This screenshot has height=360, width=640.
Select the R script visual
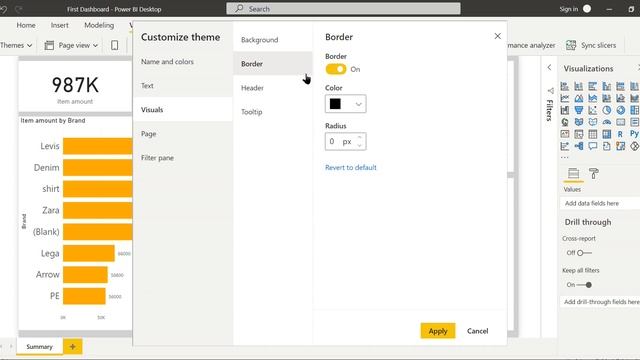pos(620,134)
